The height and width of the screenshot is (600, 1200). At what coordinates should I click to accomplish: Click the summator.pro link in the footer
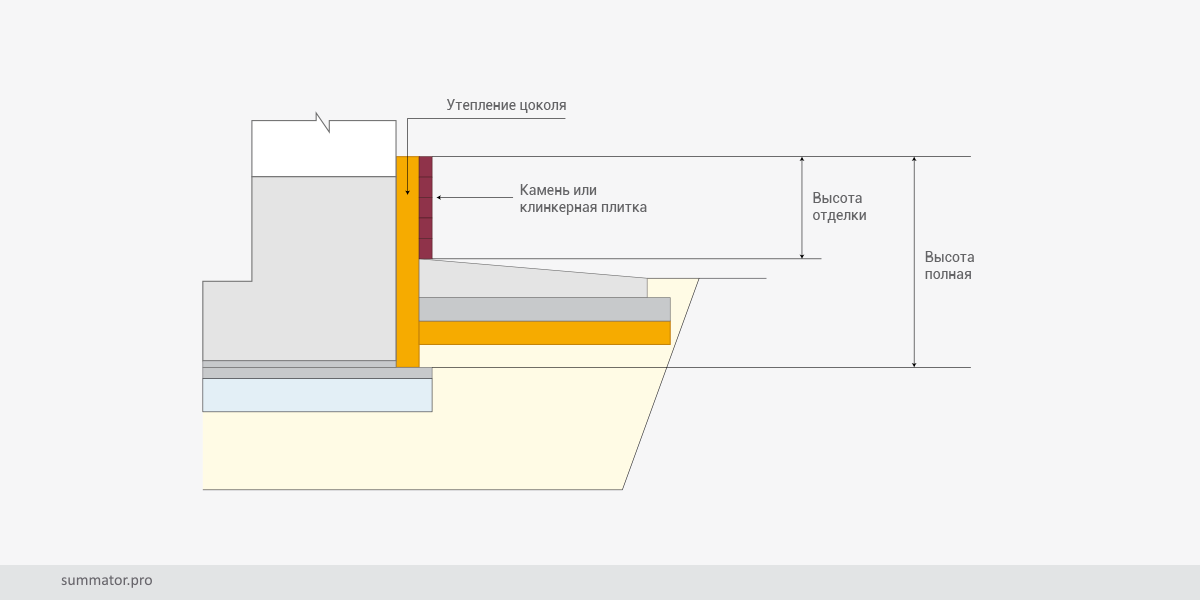(106, 580)
